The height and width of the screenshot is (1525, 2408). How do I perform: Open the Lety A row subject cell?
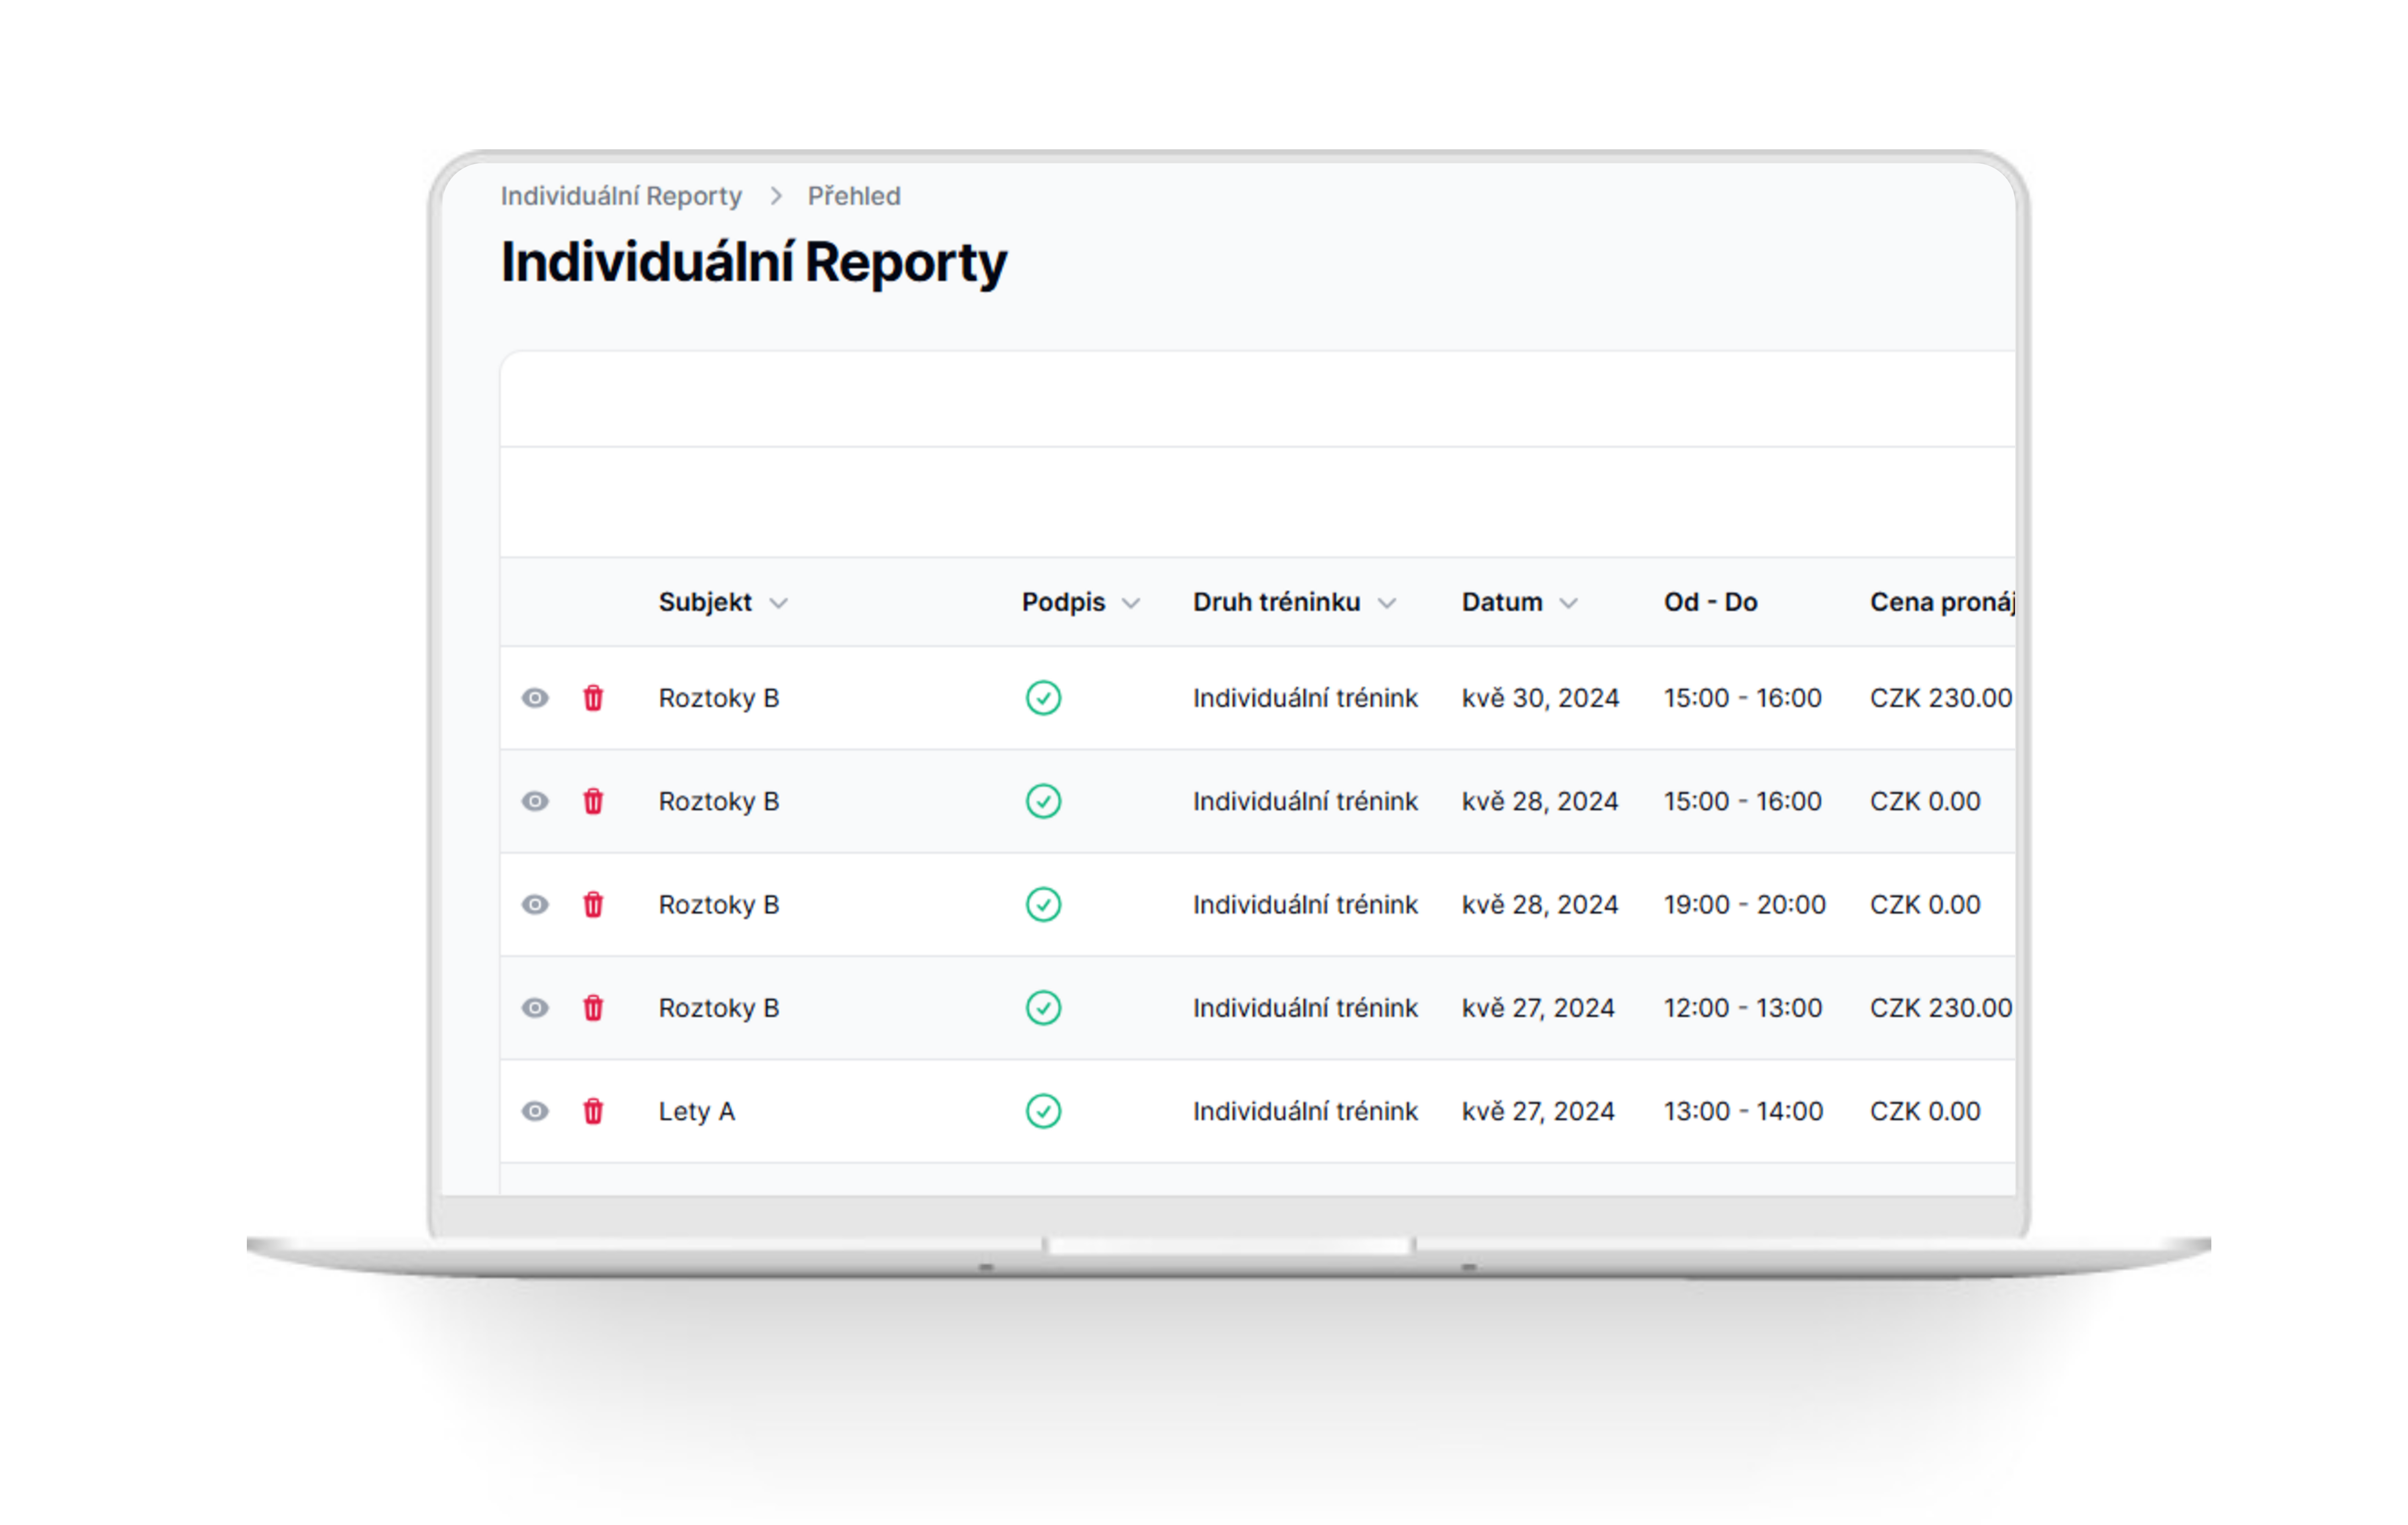696,1111
